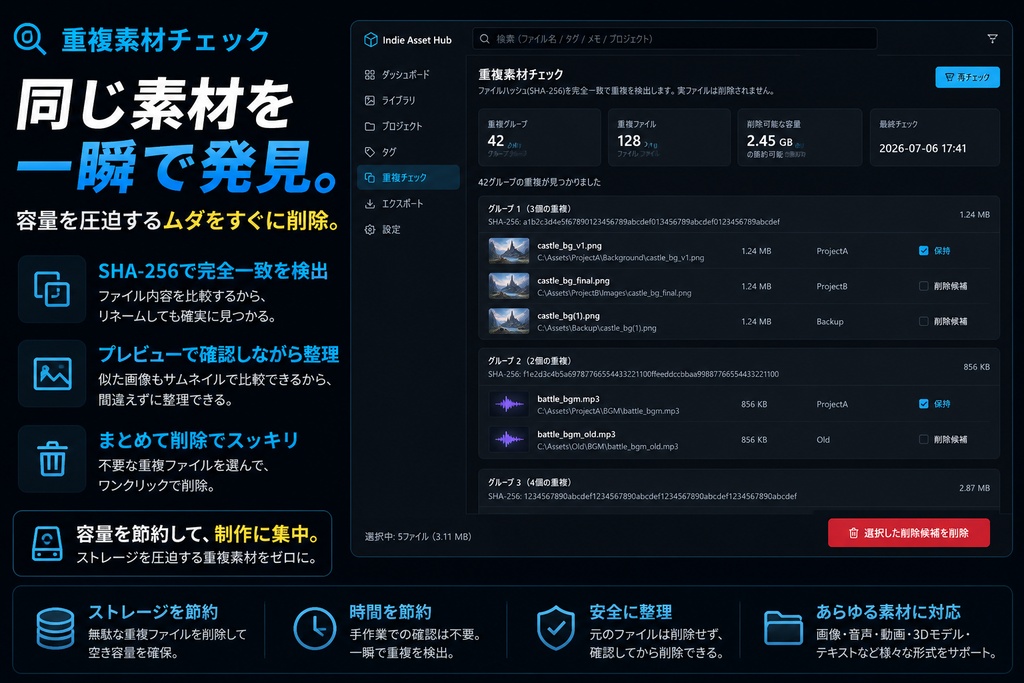Click the プロジェクト folder icon
This screenshot has height=683, width=1024.
(x=370, y=126)
